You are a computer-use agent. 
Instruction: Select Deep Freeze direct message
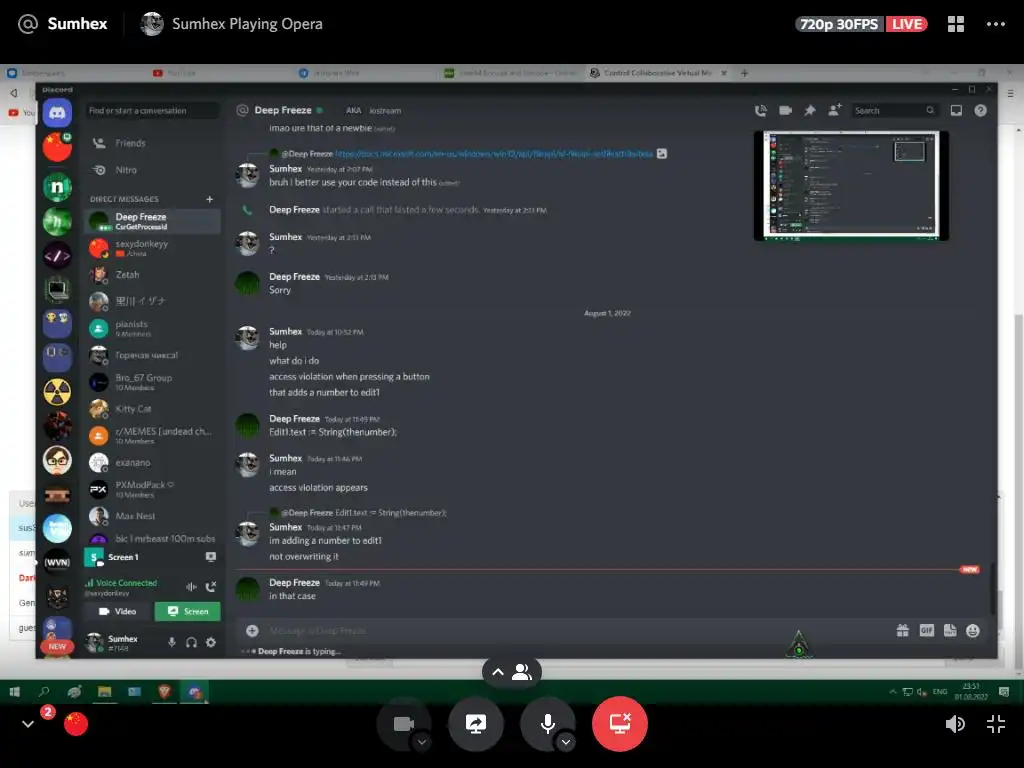[x=153, y=221]
